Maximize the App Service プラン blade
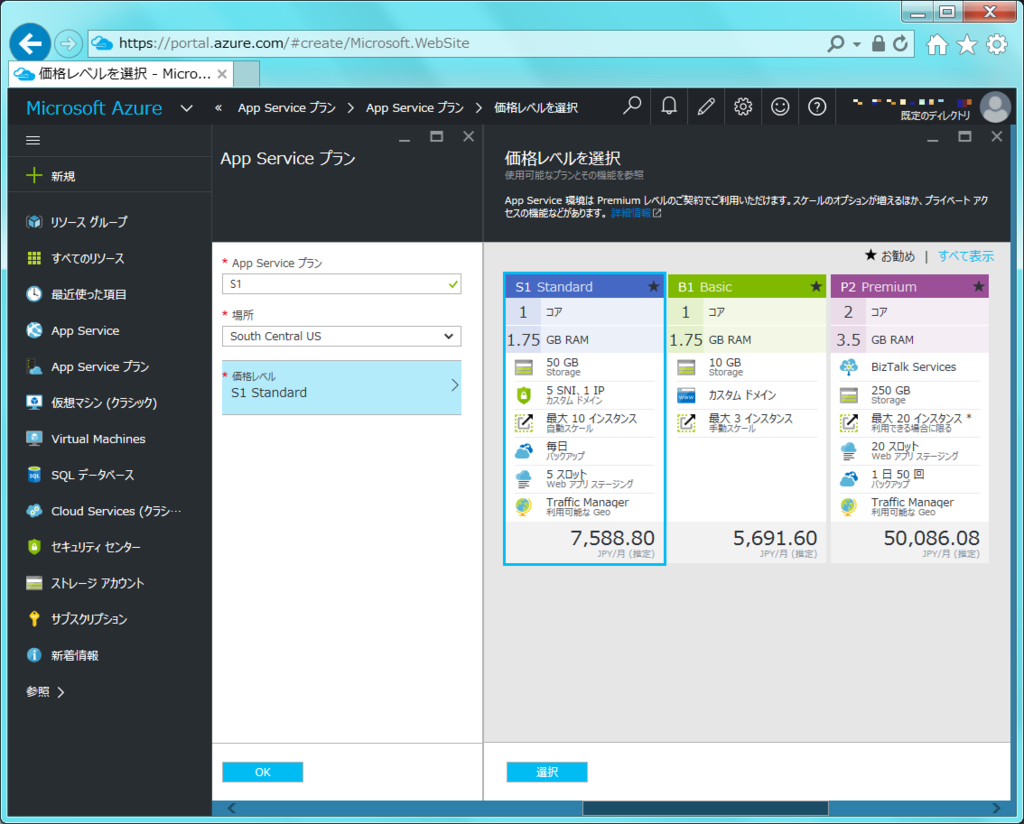 pyautogui.click(x=436, y=136)
